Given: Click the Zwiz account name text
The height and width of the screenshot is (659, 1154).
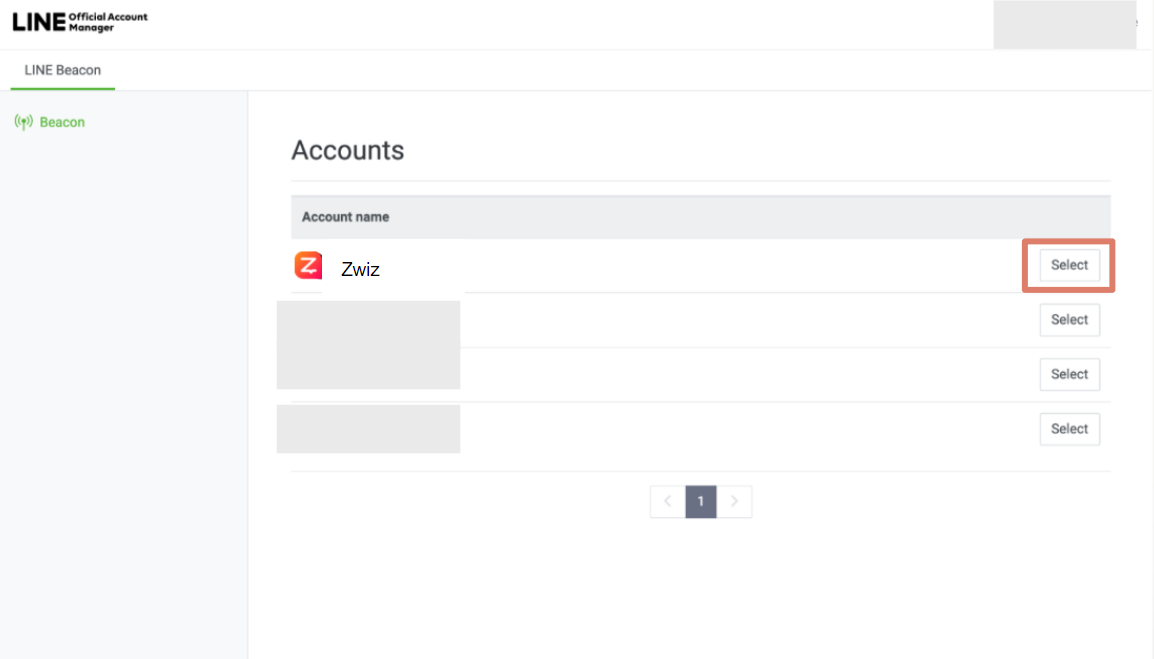Looking at the screenshot, I should 361,268.
